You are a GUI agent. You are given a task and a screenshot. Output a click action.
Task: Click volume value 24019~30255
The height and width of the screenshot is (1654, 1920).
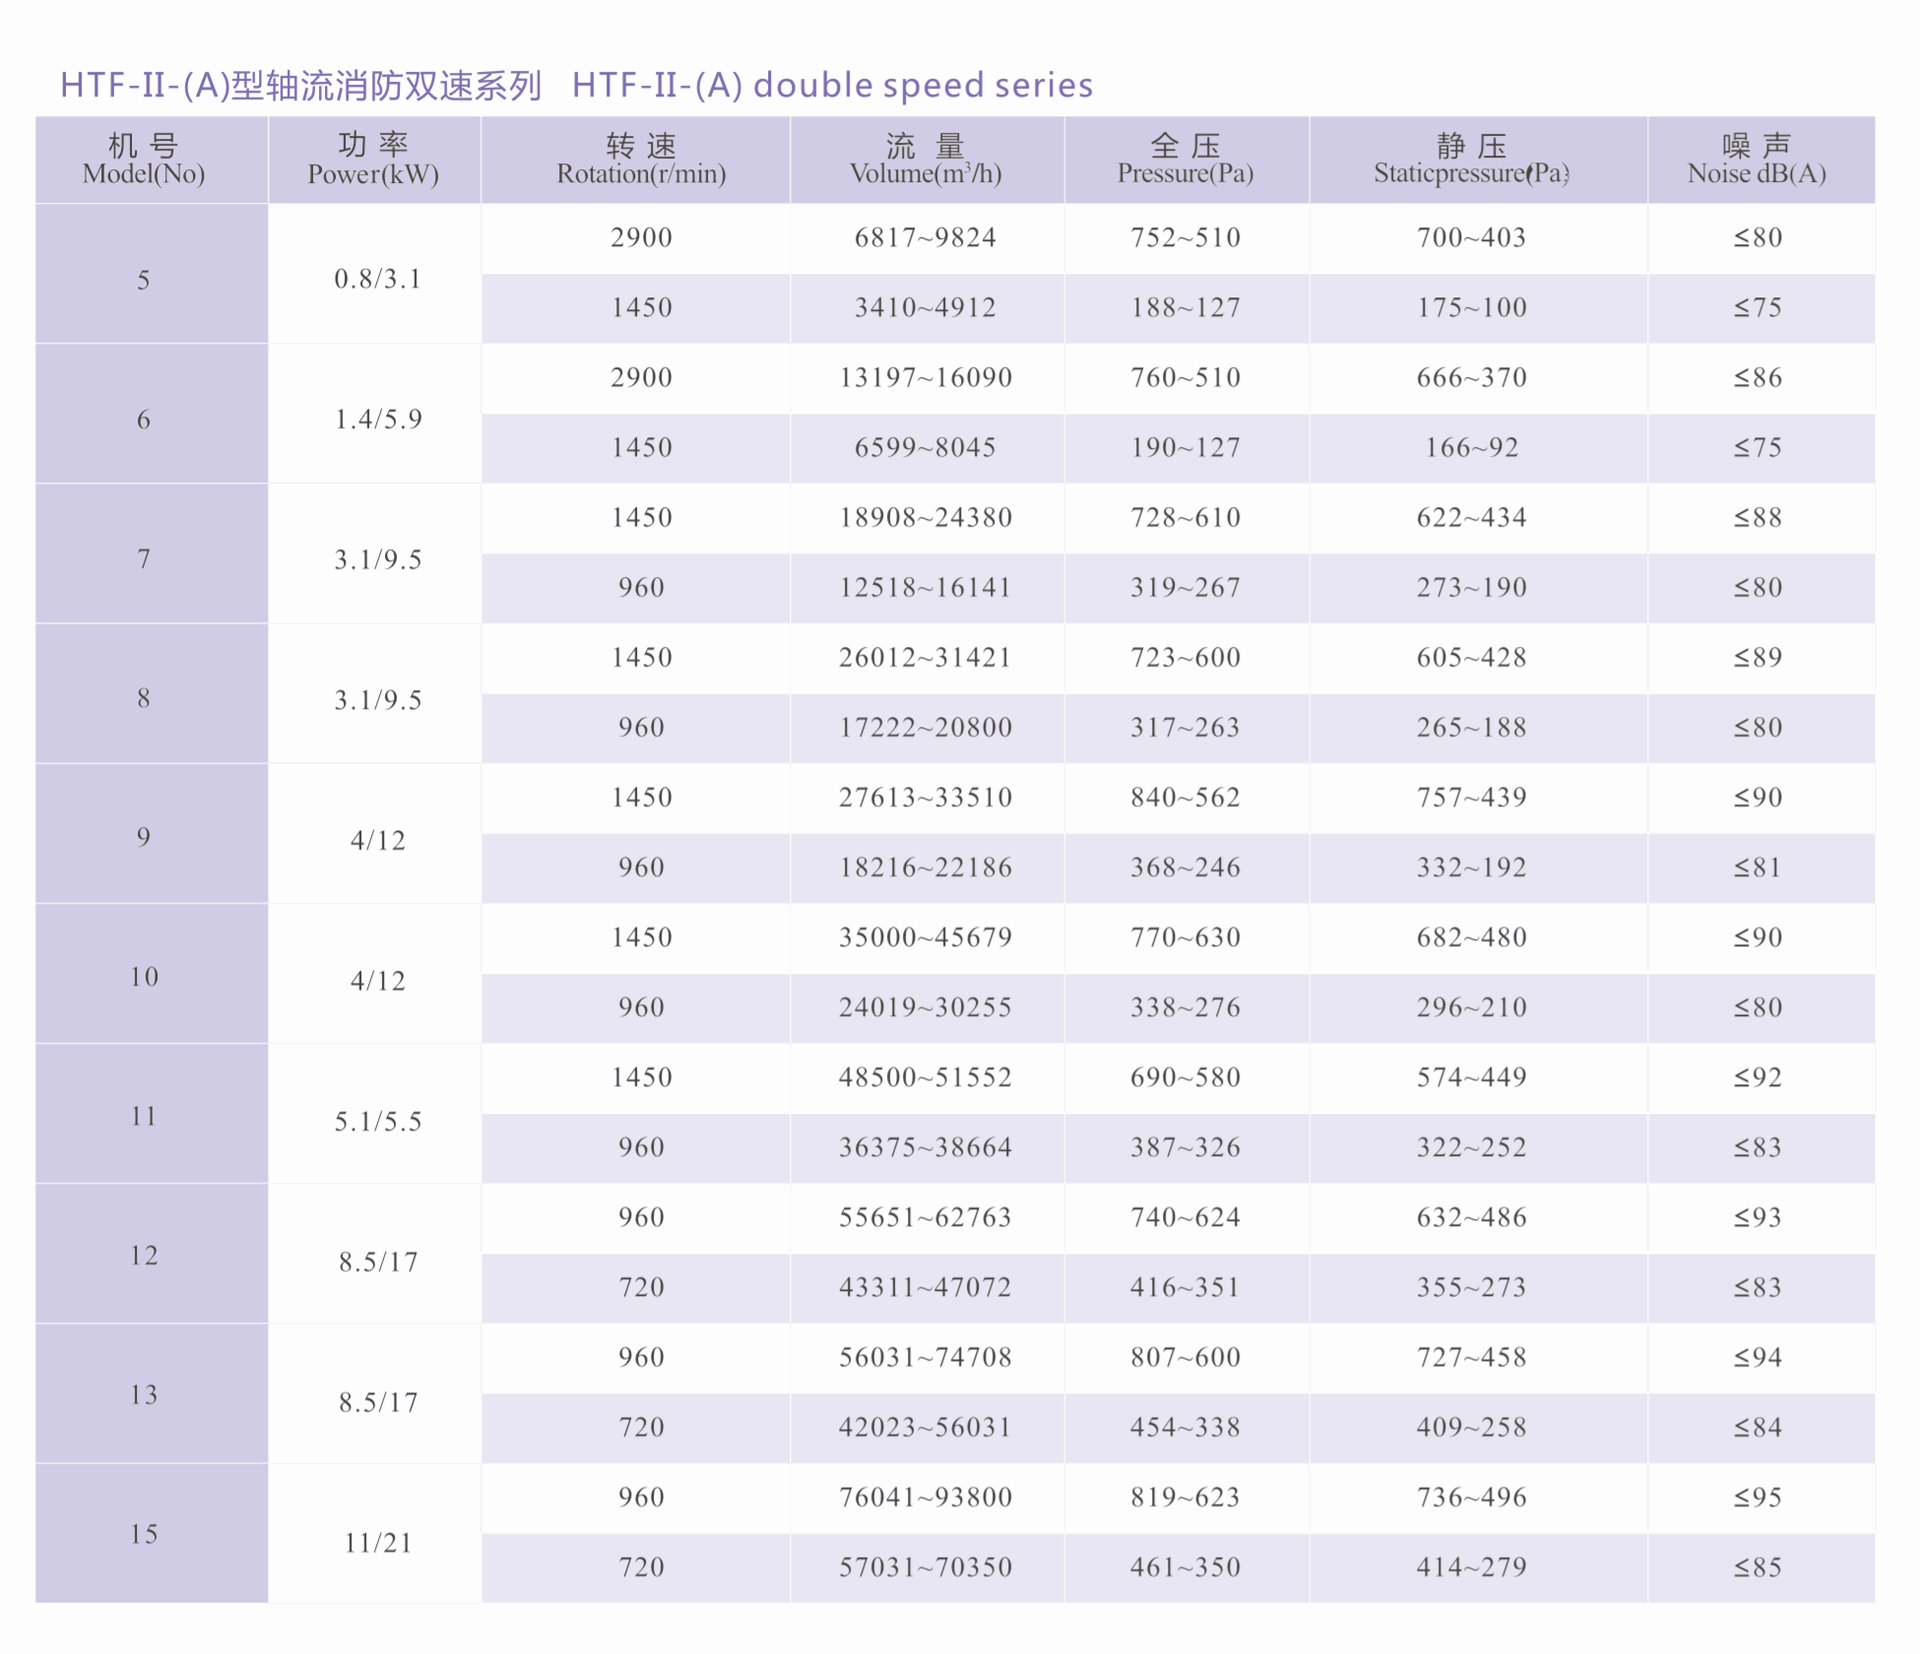pos(925,1008)
